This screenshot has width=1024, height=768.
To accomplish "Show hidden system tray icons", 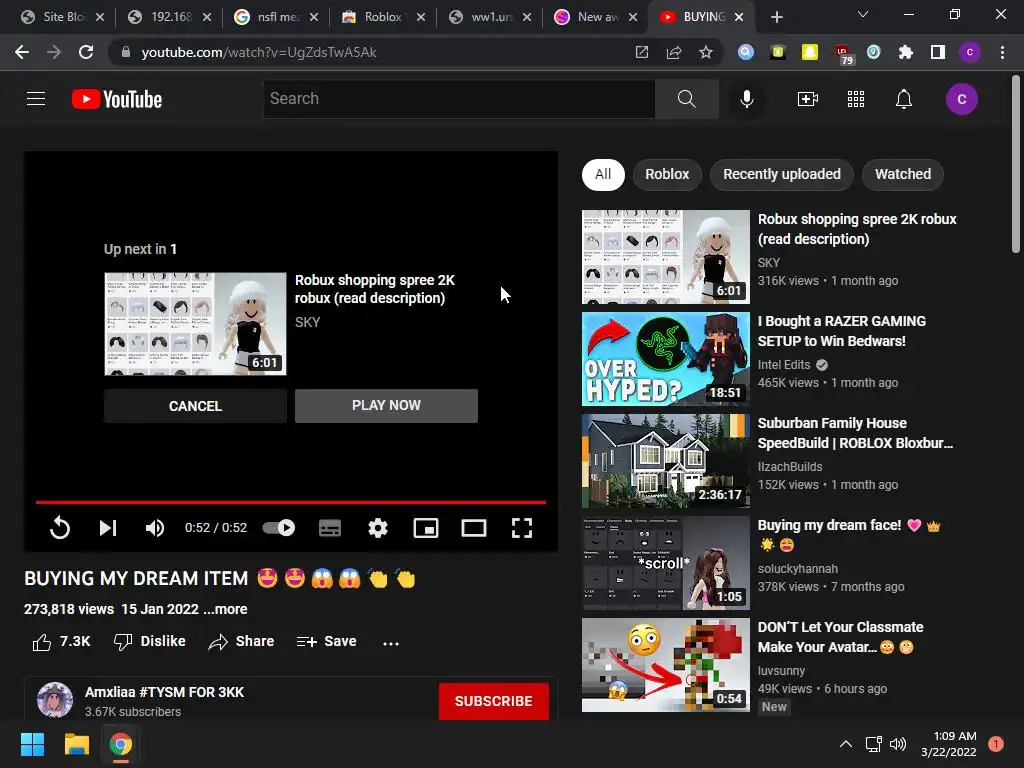I will point(846,744).
